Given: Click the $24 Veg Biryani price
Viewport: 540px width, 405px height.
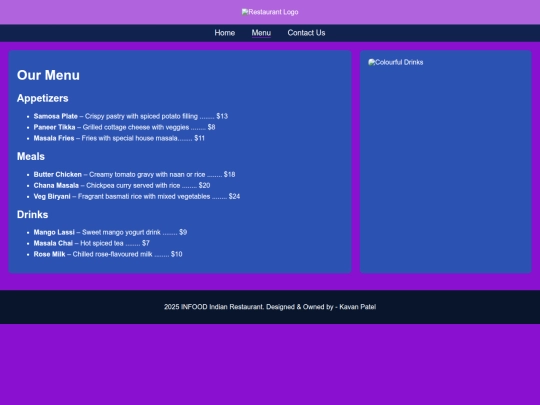Looking at the screenshot, I should point(234,196).
